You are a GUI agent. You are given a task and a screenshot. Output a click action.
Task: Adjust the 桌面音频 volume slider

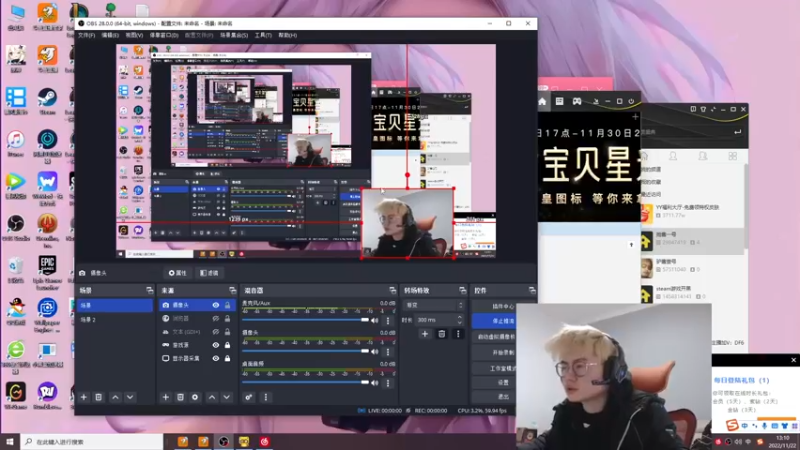coord(305,382)
